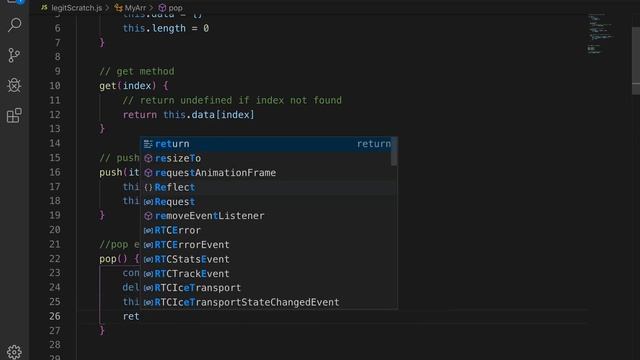Select the RTCTrackEvent suggestion
The image size is (640, 360).
[269, 273]
